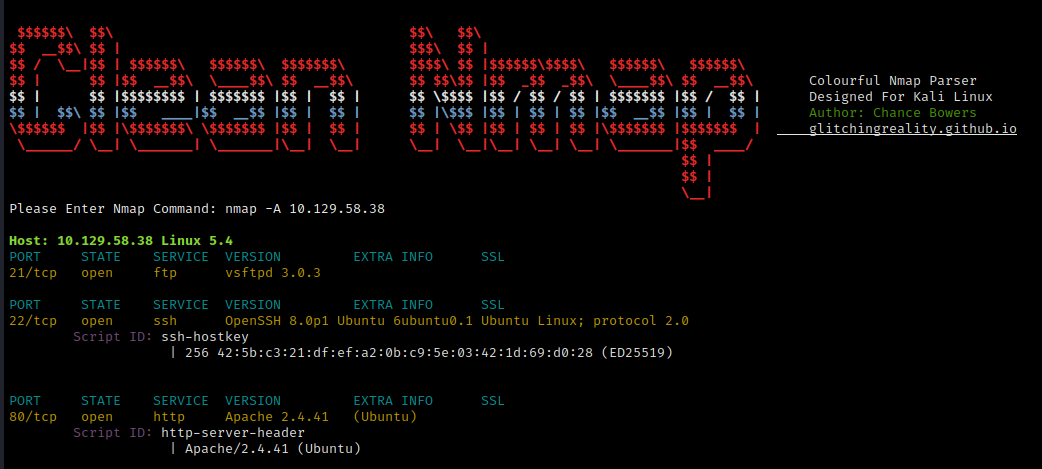Click the ftp service name
Image resolution: width=1042 pixels, height=469 pixels.
[165, 272]
